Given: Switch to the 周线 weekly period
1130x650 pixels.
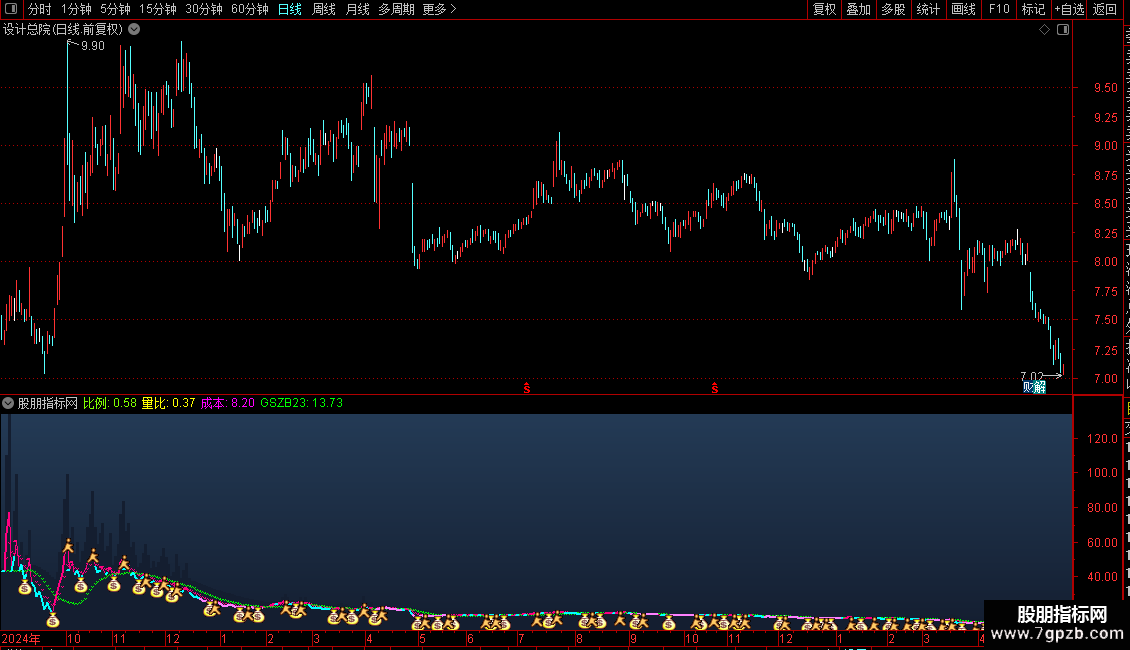Looking at the screenshot, I should pos(324,9).
